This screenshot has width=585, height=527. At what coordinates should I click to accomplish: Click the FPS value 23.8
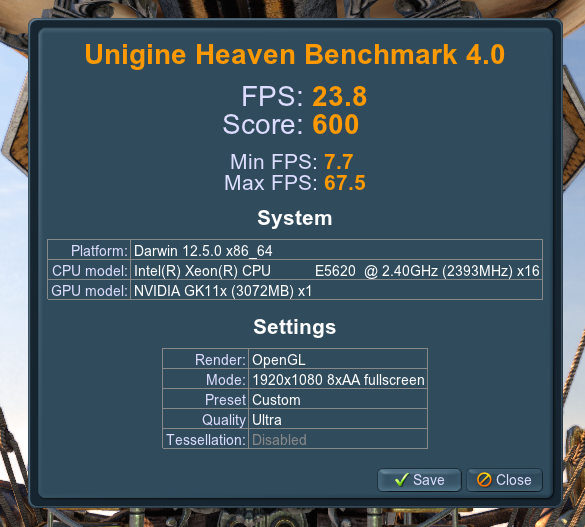pos(340,97)
